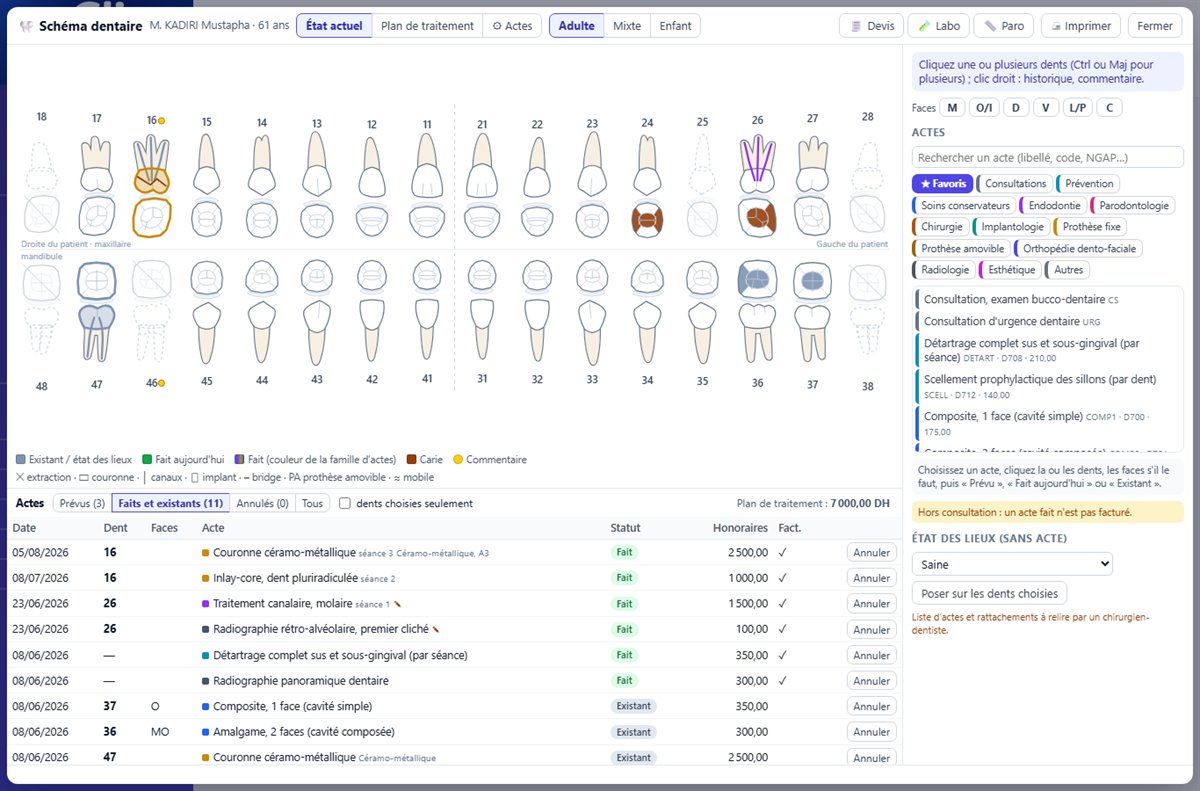The width and height of the screenshot is (1200, 791).
Task: Select the side view of lower tooth 41
Action: [x=427, y=332]
